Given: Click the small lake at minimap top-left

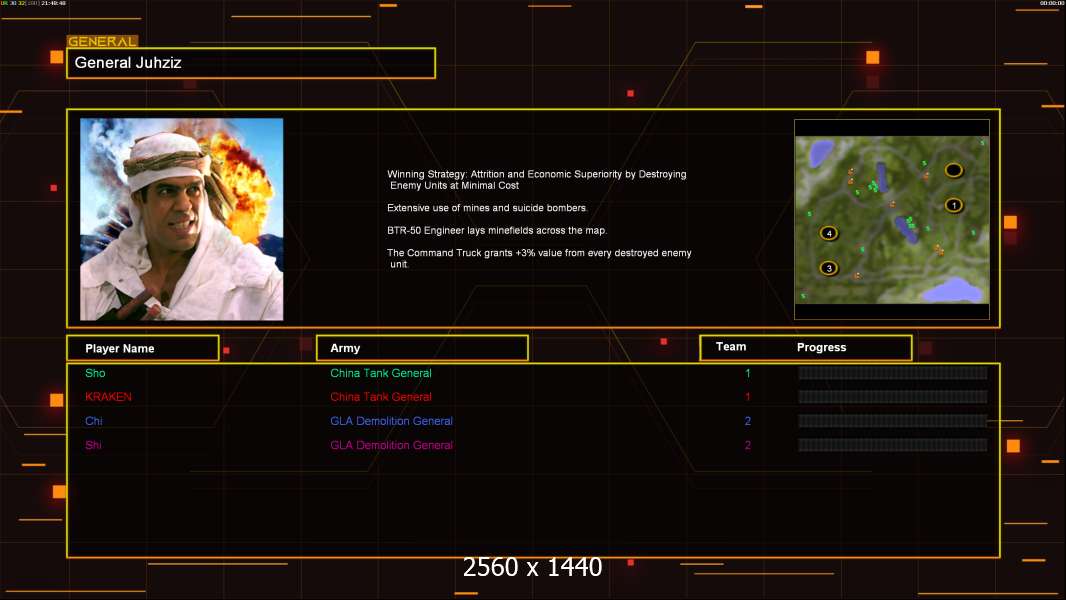Looking at the screenshot, I should (821, 153).
